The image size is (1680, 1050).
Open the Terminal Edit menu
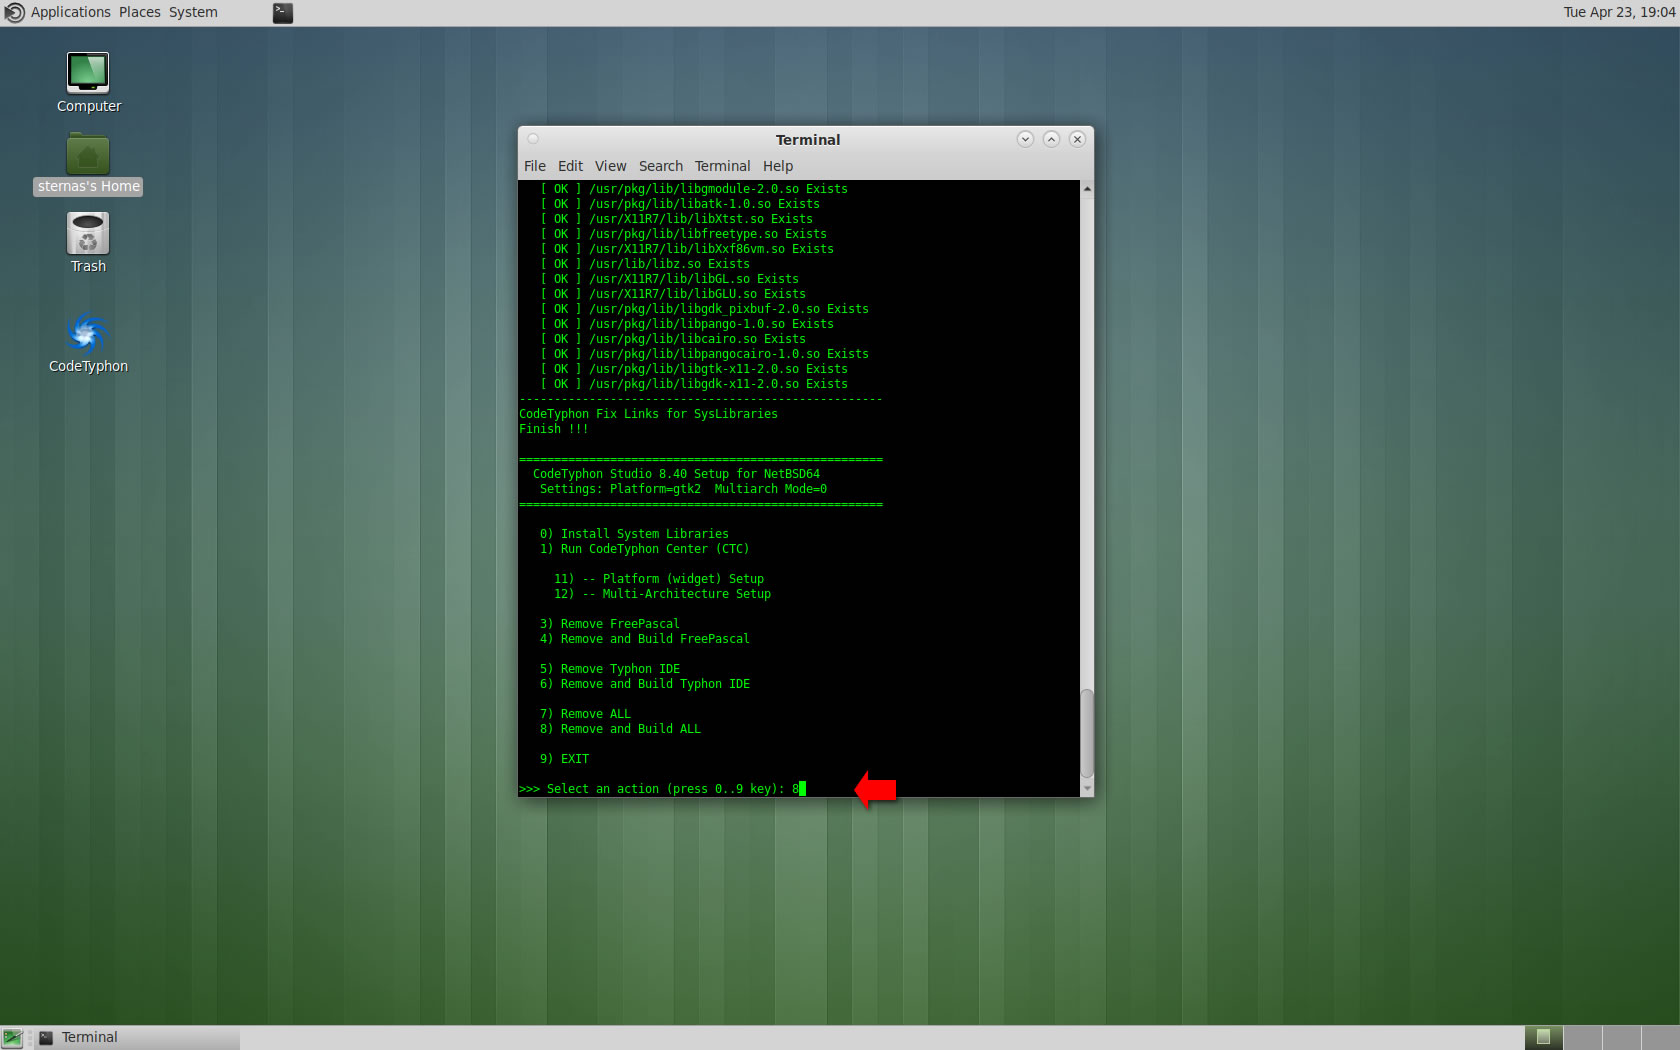pos(570,166)
